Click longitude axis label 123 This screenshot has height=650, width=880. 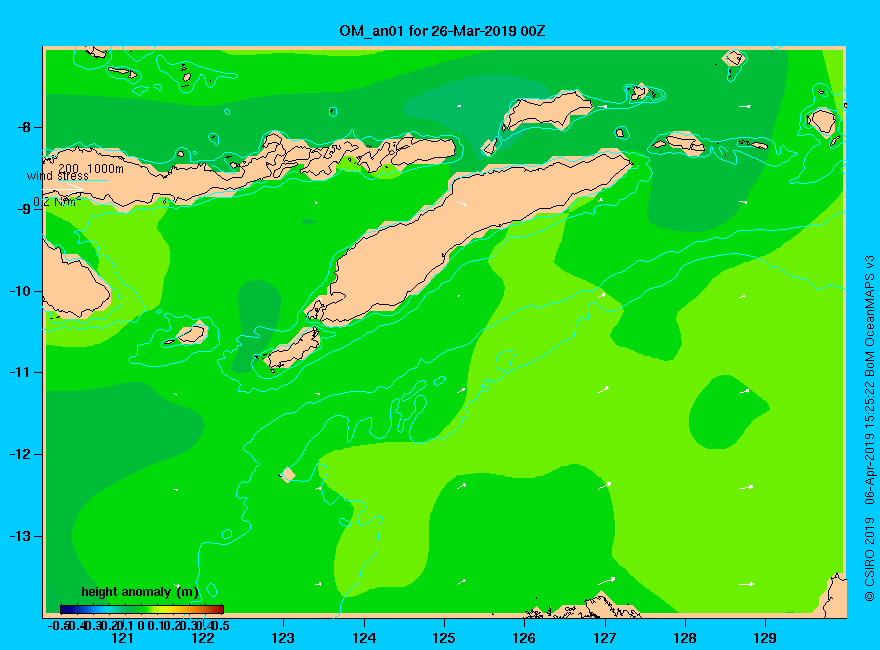(x=283, y=638)
